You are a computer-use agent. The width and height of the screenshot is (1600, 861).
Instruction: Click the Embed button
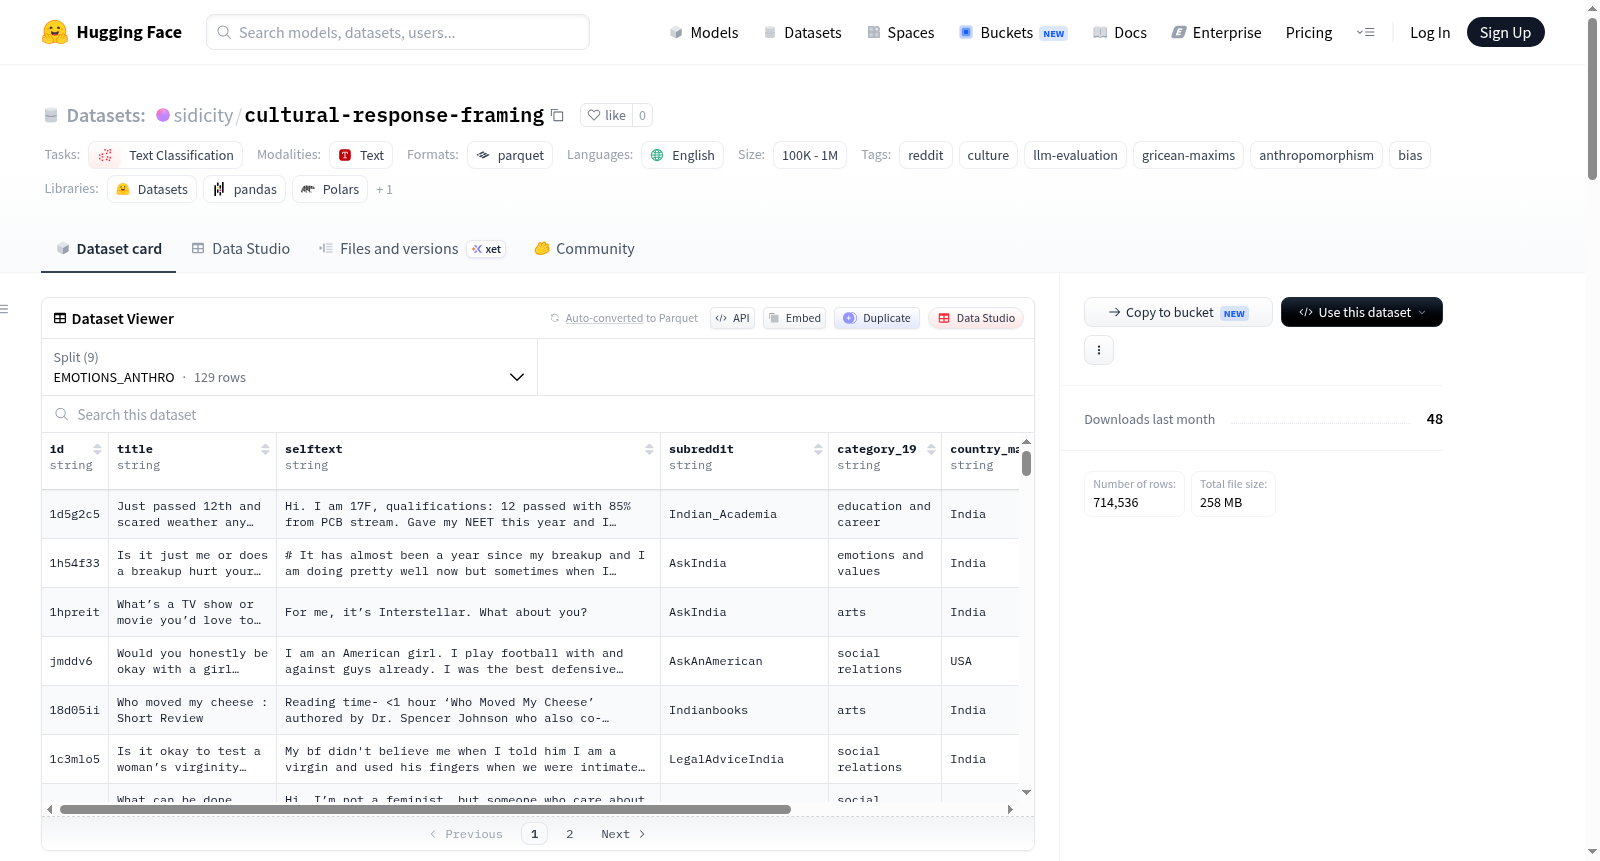click(x=794, y=318)
